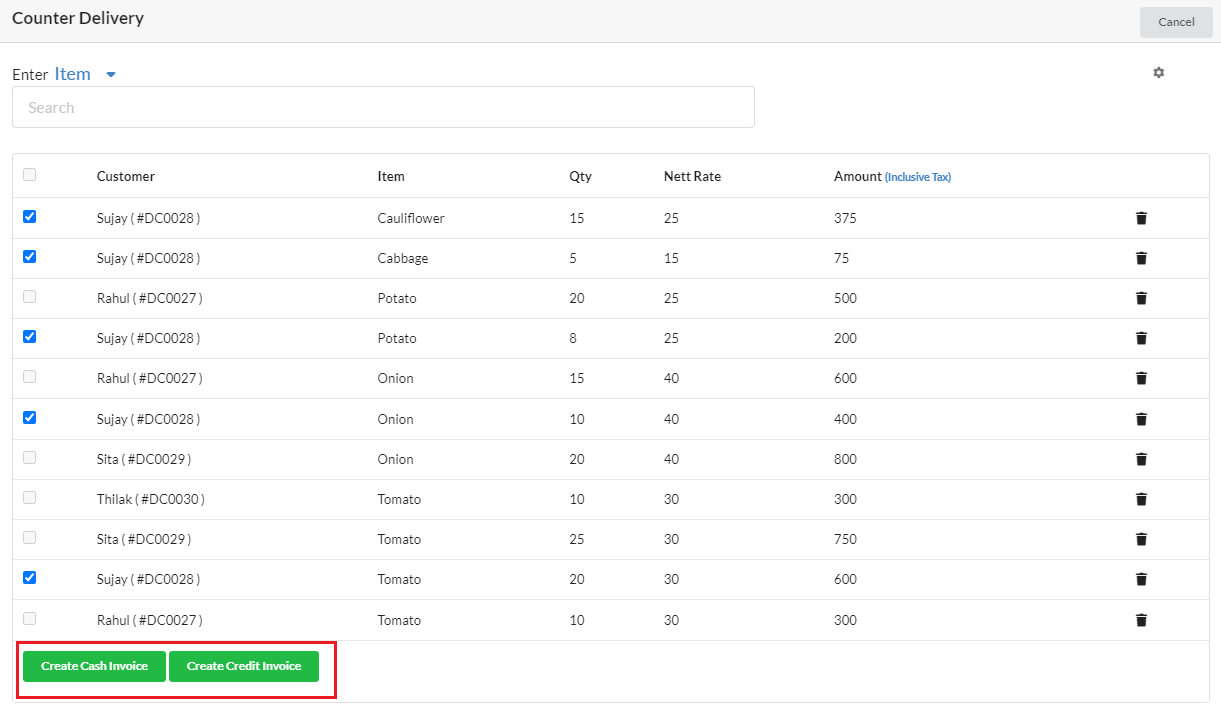This screenshot has height=724, width=1221.
Task: Uncheck the Sujay Potato checkbox
Action: pos(30,336)
